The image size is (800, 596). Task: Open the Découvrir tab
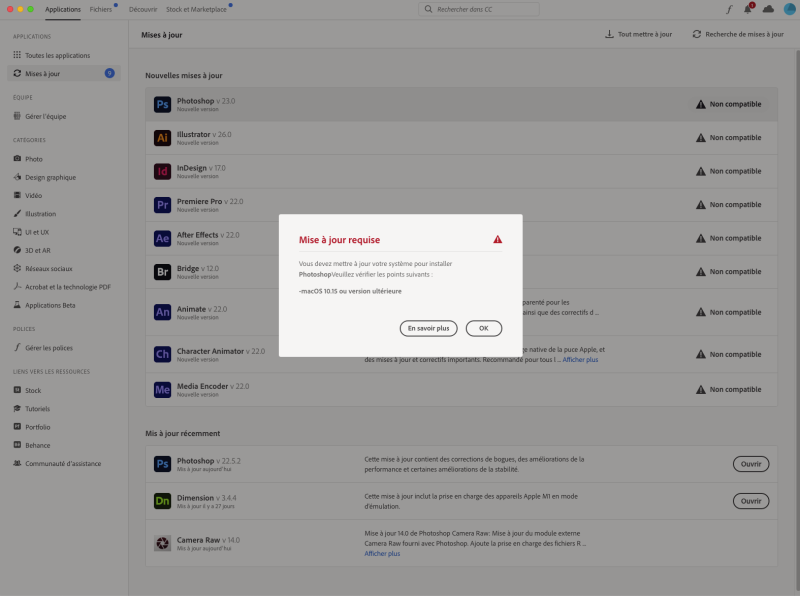(143, 9)
